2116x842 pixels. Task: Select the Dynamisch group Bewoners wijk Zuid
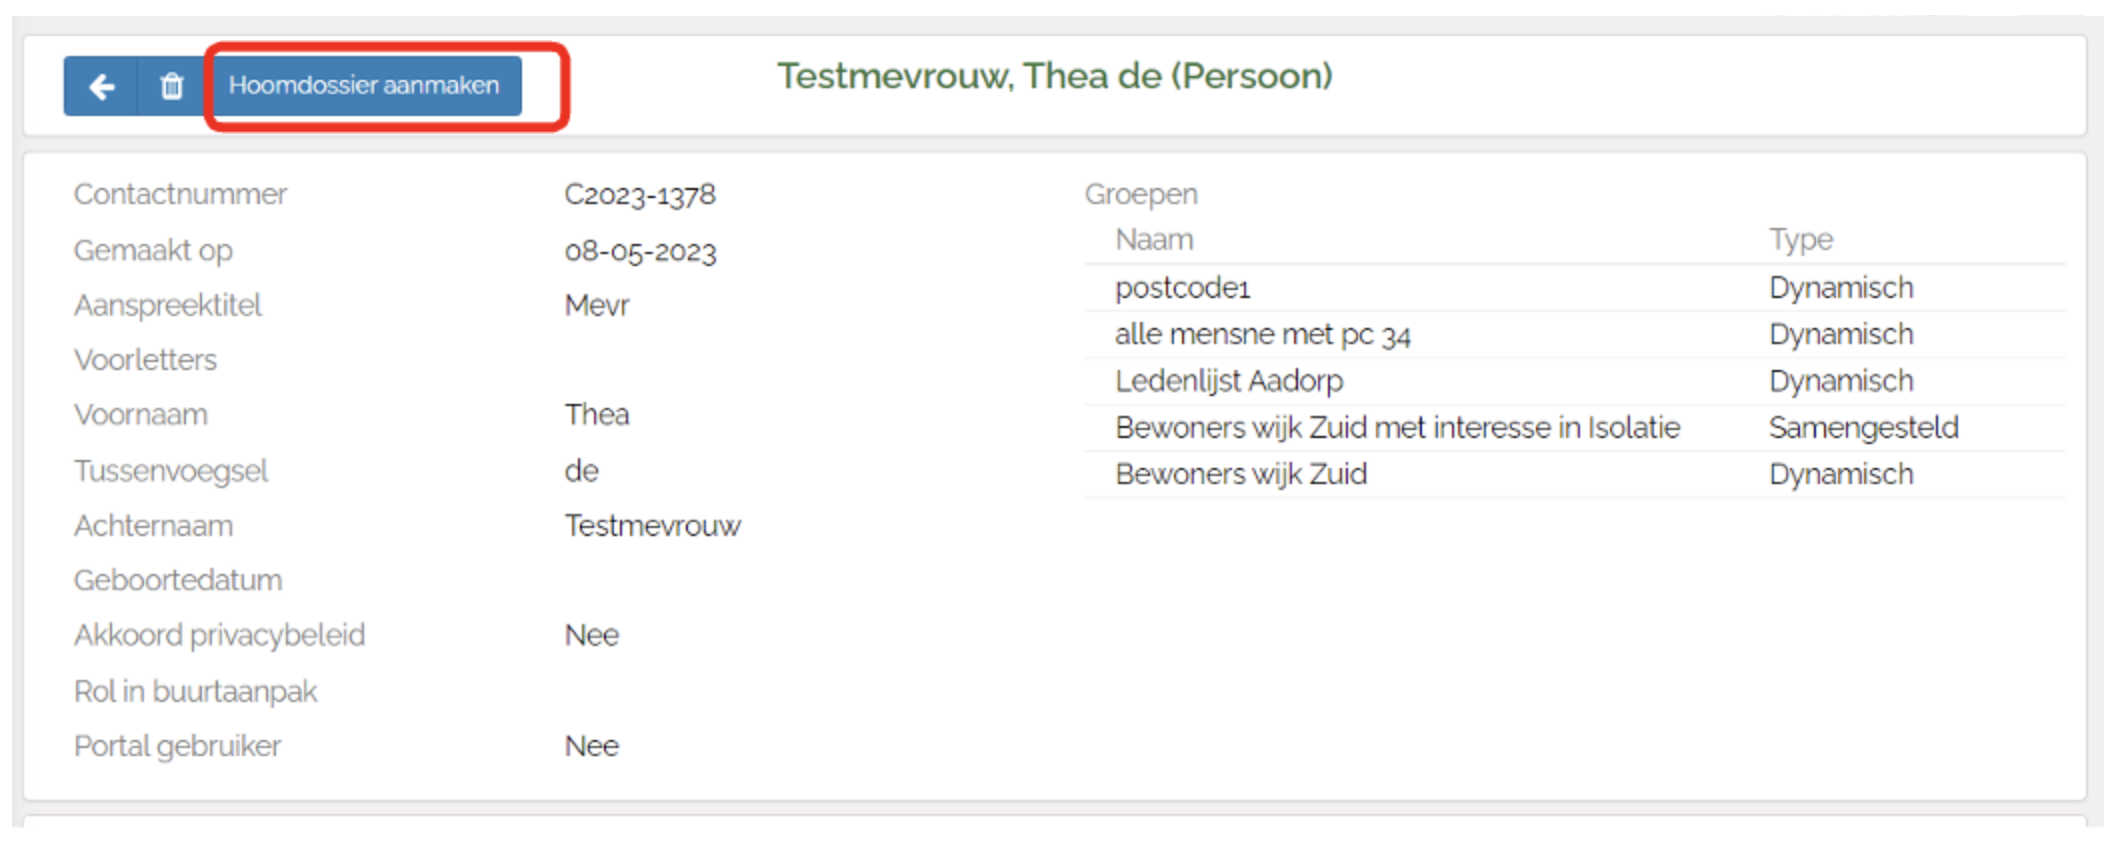click(x=1241, y=474)
